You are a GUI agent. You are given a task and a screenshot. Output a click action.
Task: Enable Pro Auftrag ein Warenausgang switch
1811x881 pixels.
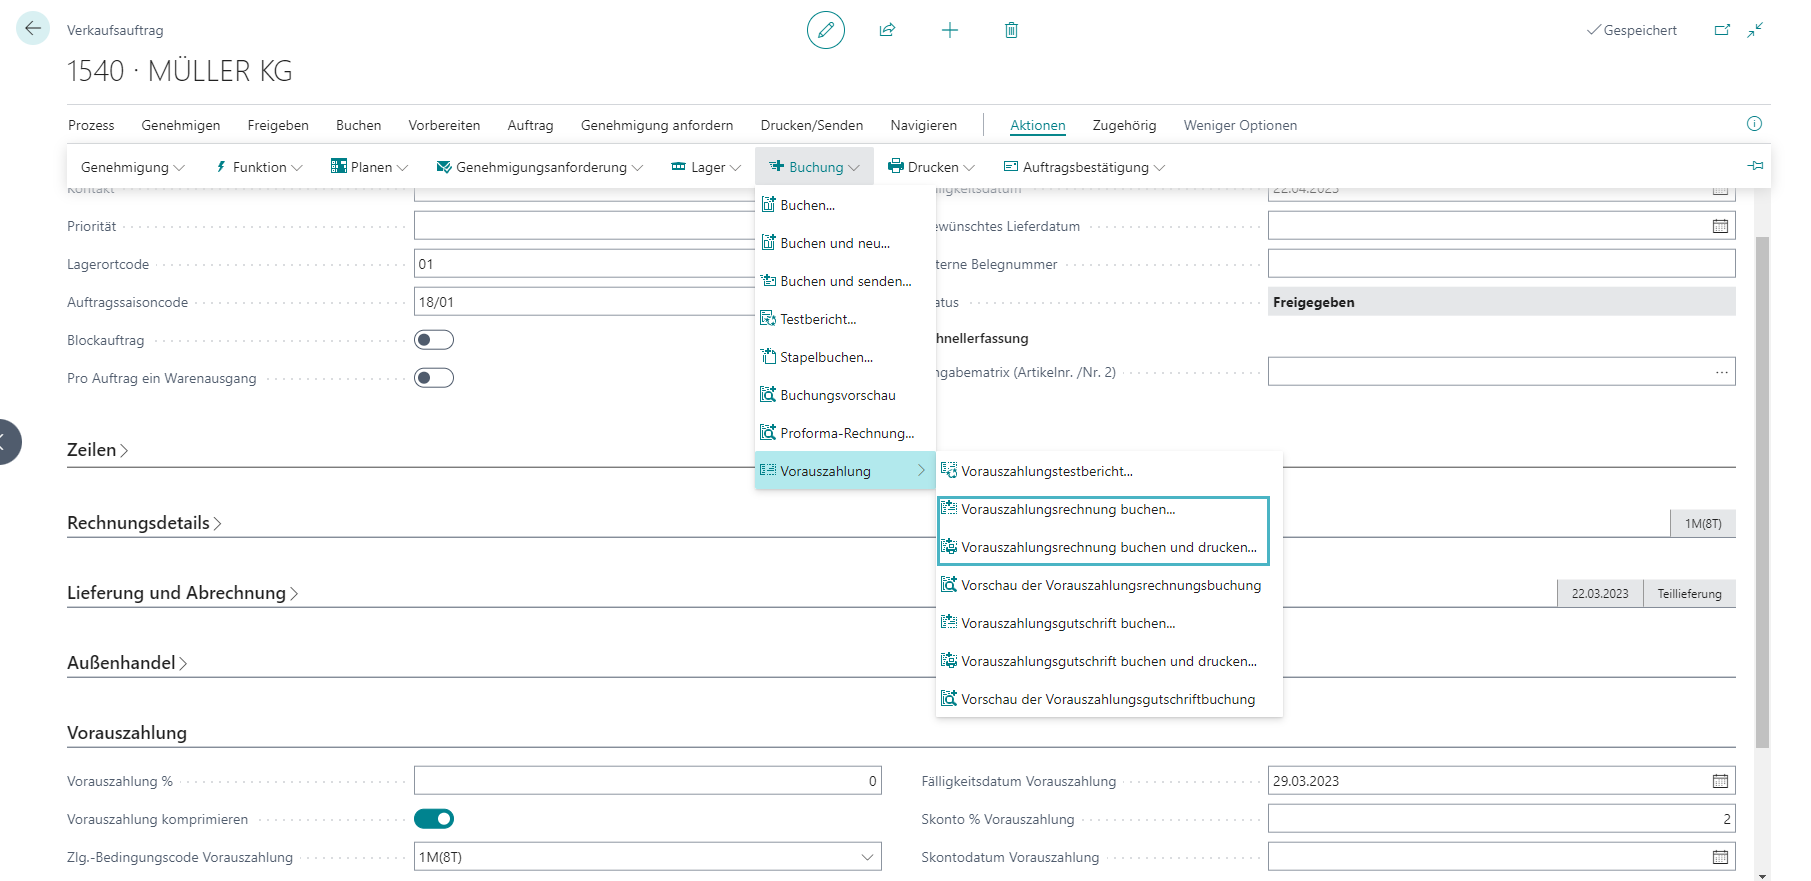[x=434, y=378]
